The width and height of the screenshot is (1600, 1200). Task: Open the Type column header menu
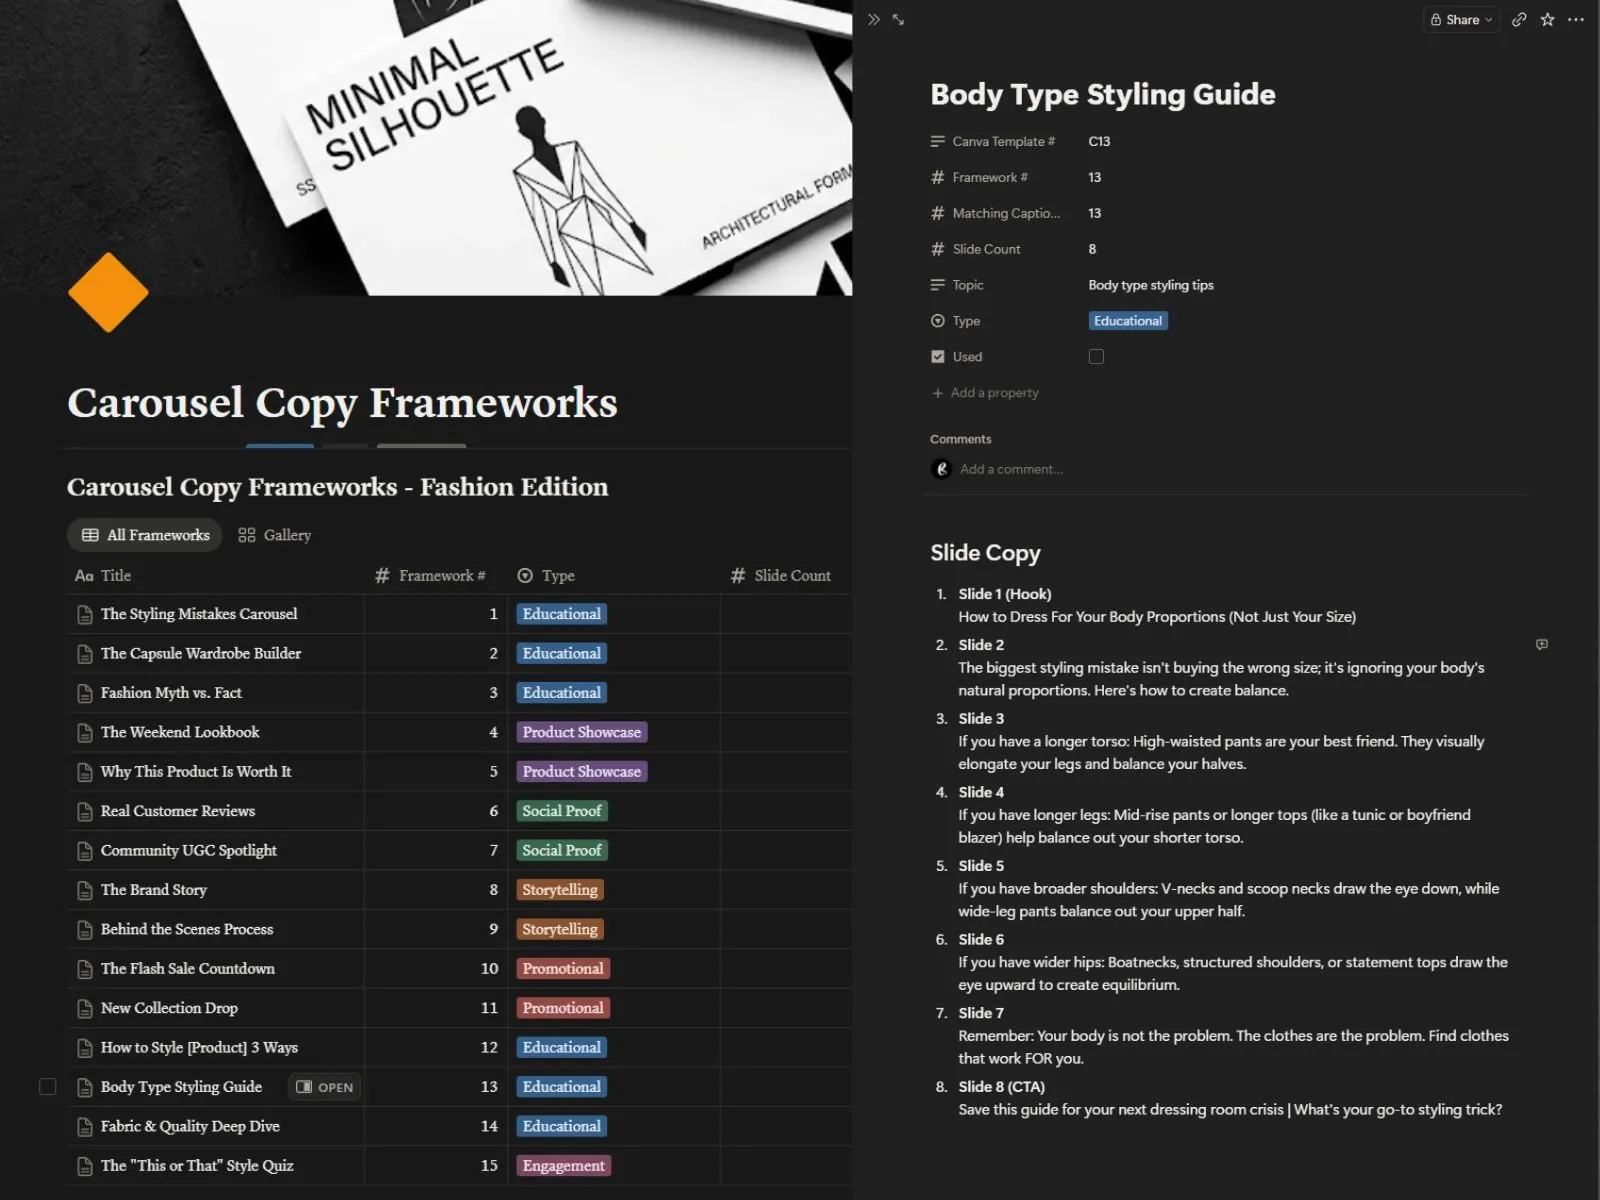546,575
